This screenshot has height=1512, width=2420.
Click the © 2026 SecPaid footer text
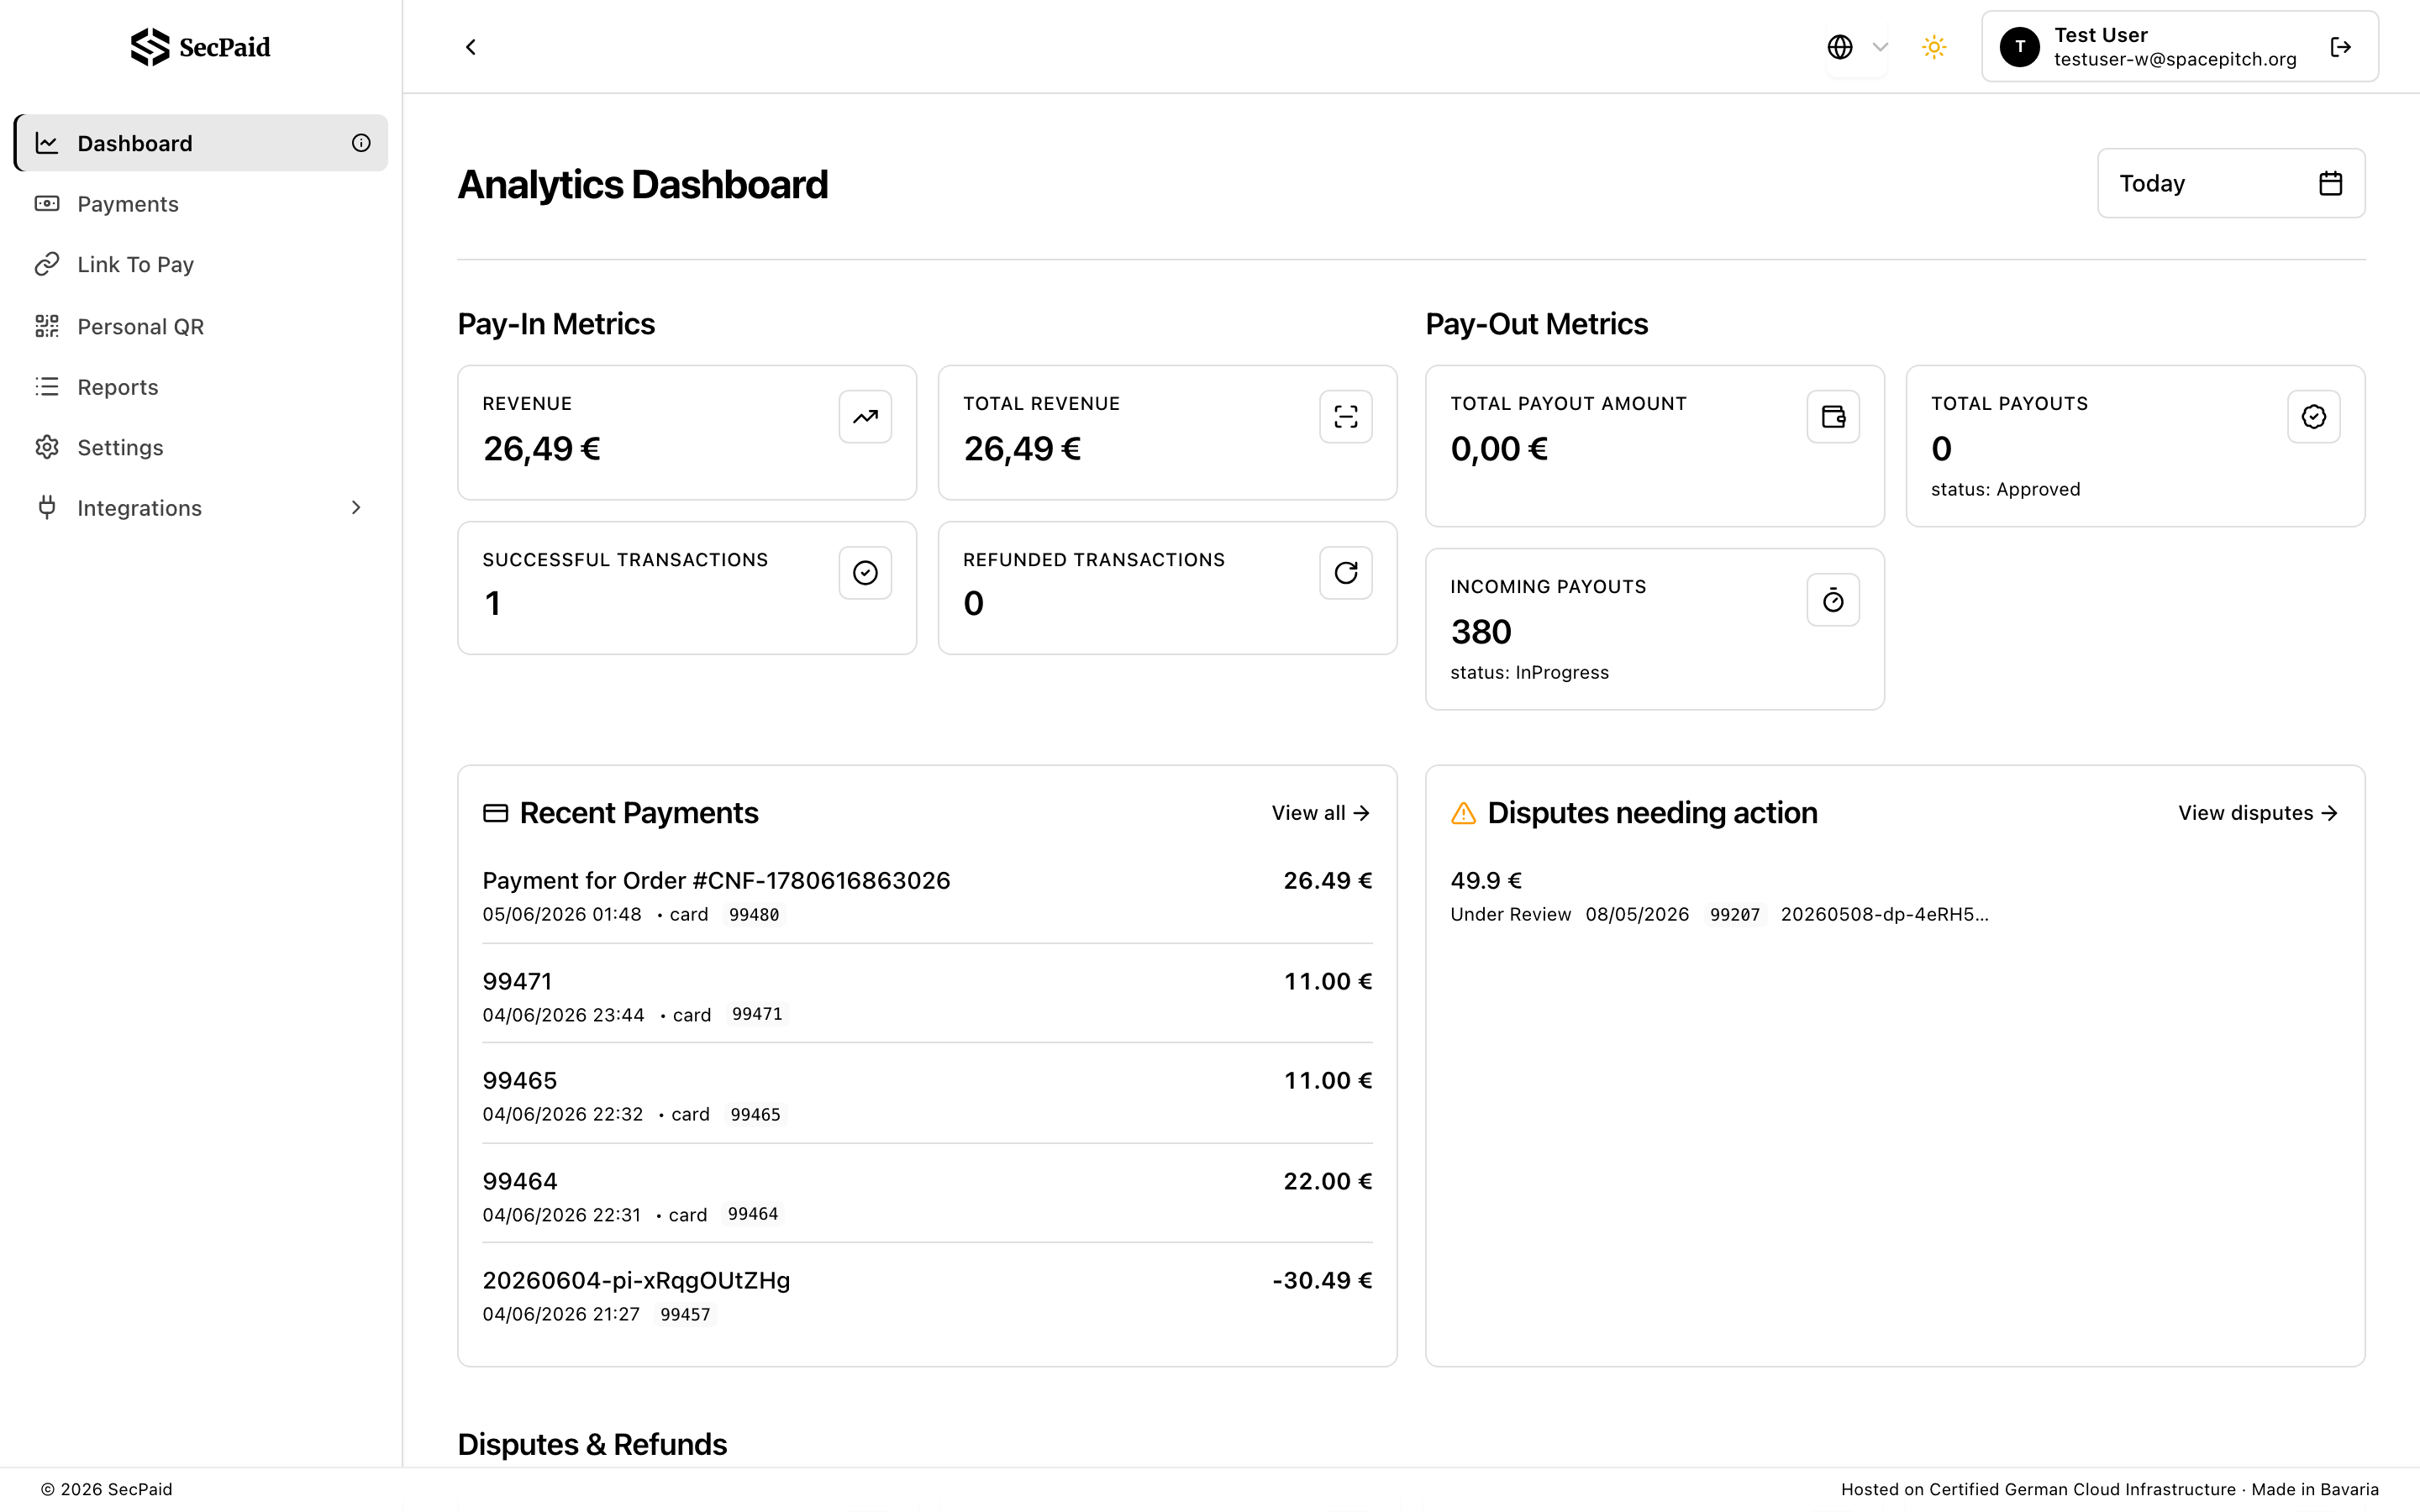(107, 1489)
